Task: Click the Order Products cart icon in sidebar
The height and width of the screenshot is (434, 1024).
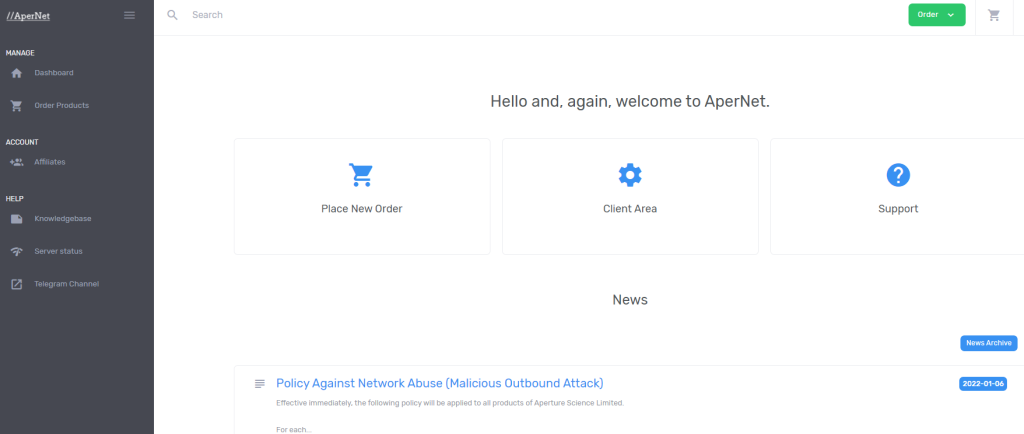Action: [17, 106]
